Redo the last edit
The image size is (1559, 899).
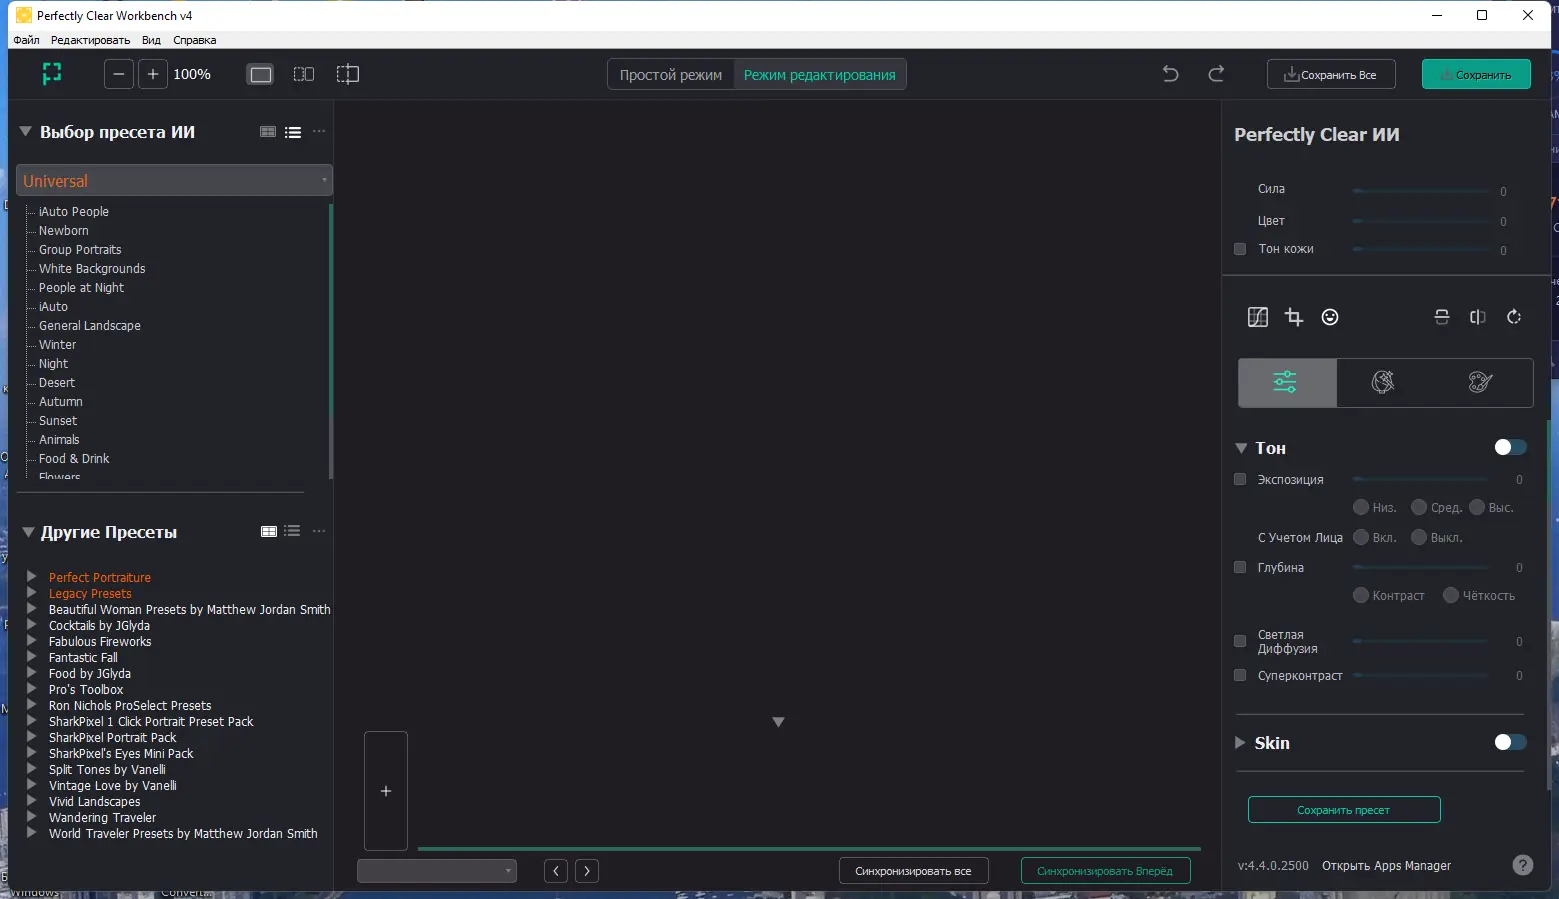1216,74
